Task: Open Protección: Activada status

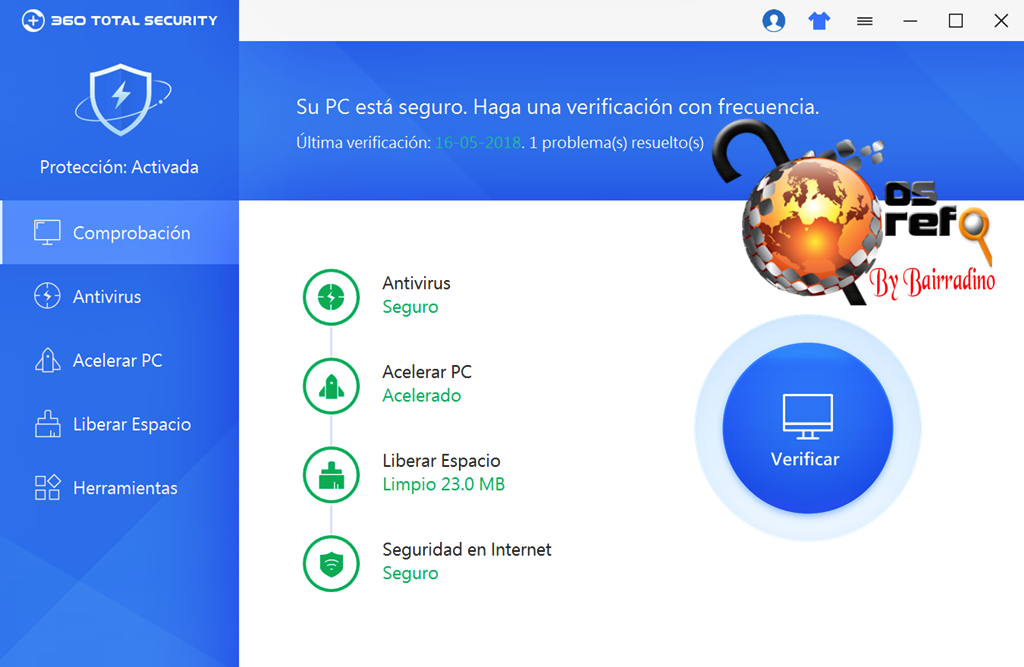Action: tap(119, 167)
